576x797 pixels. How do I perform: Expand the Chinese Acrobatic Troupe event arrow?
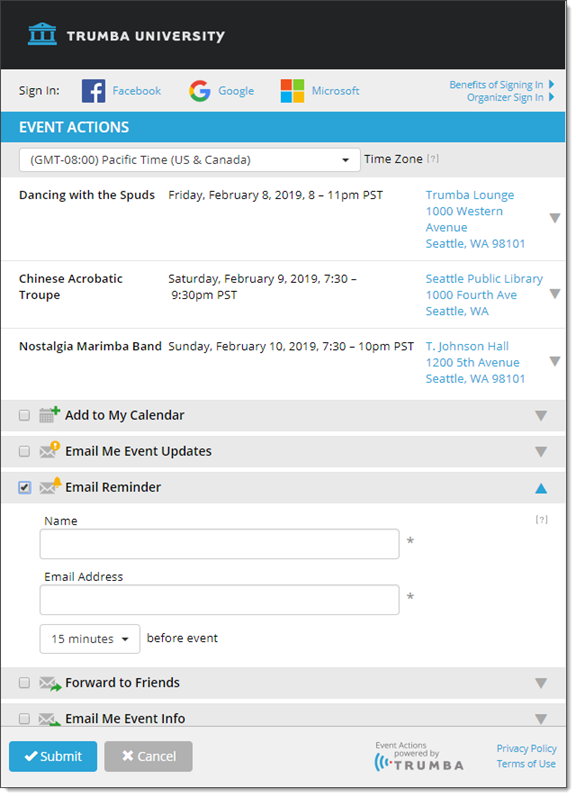pyautogui.click(x=555, y=294)
